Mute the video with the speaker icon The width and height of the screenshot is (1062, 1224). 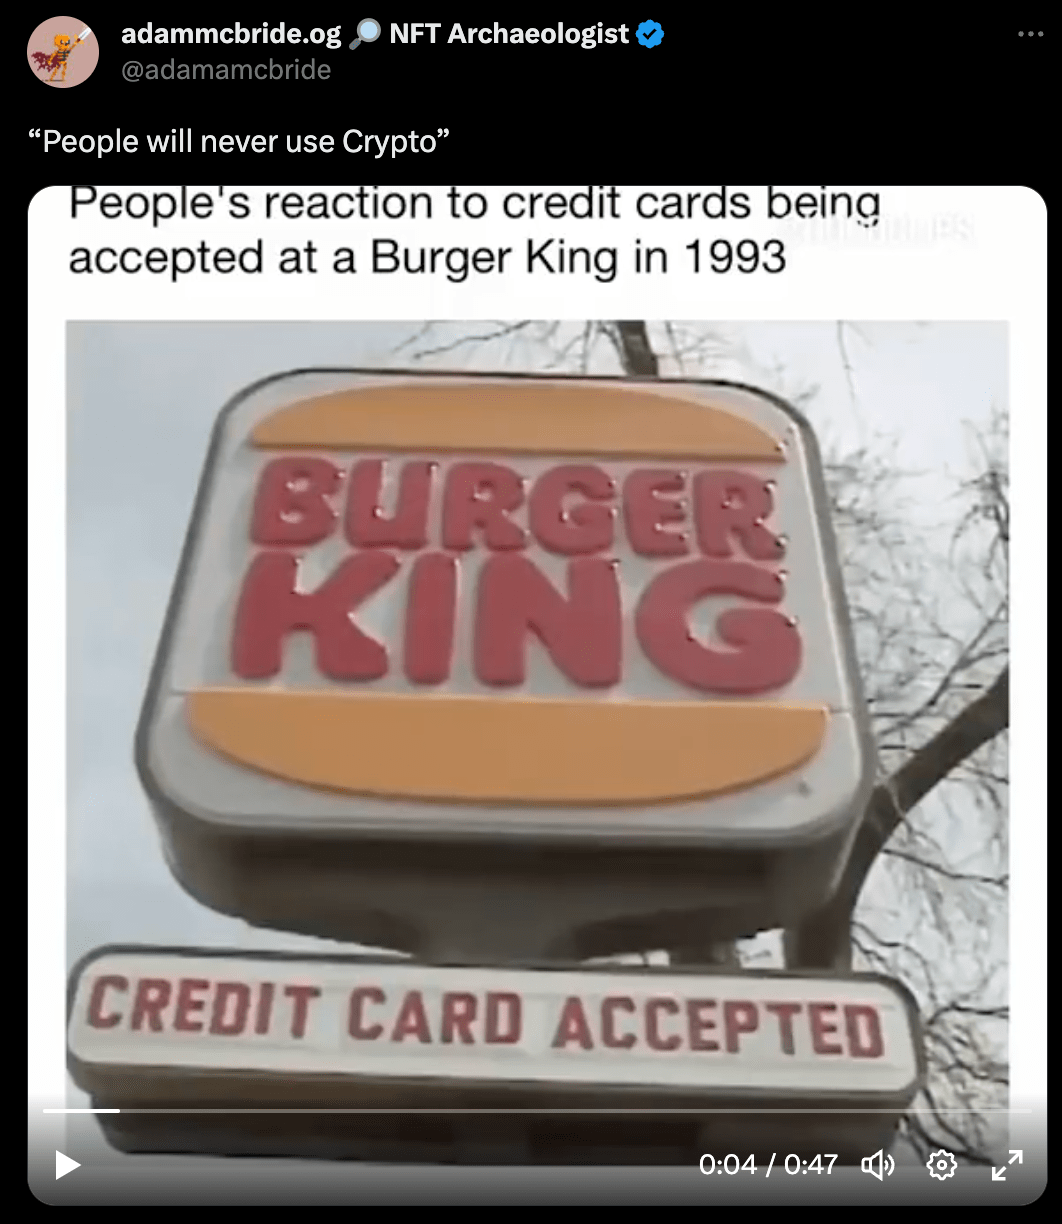click(878, 1164)
